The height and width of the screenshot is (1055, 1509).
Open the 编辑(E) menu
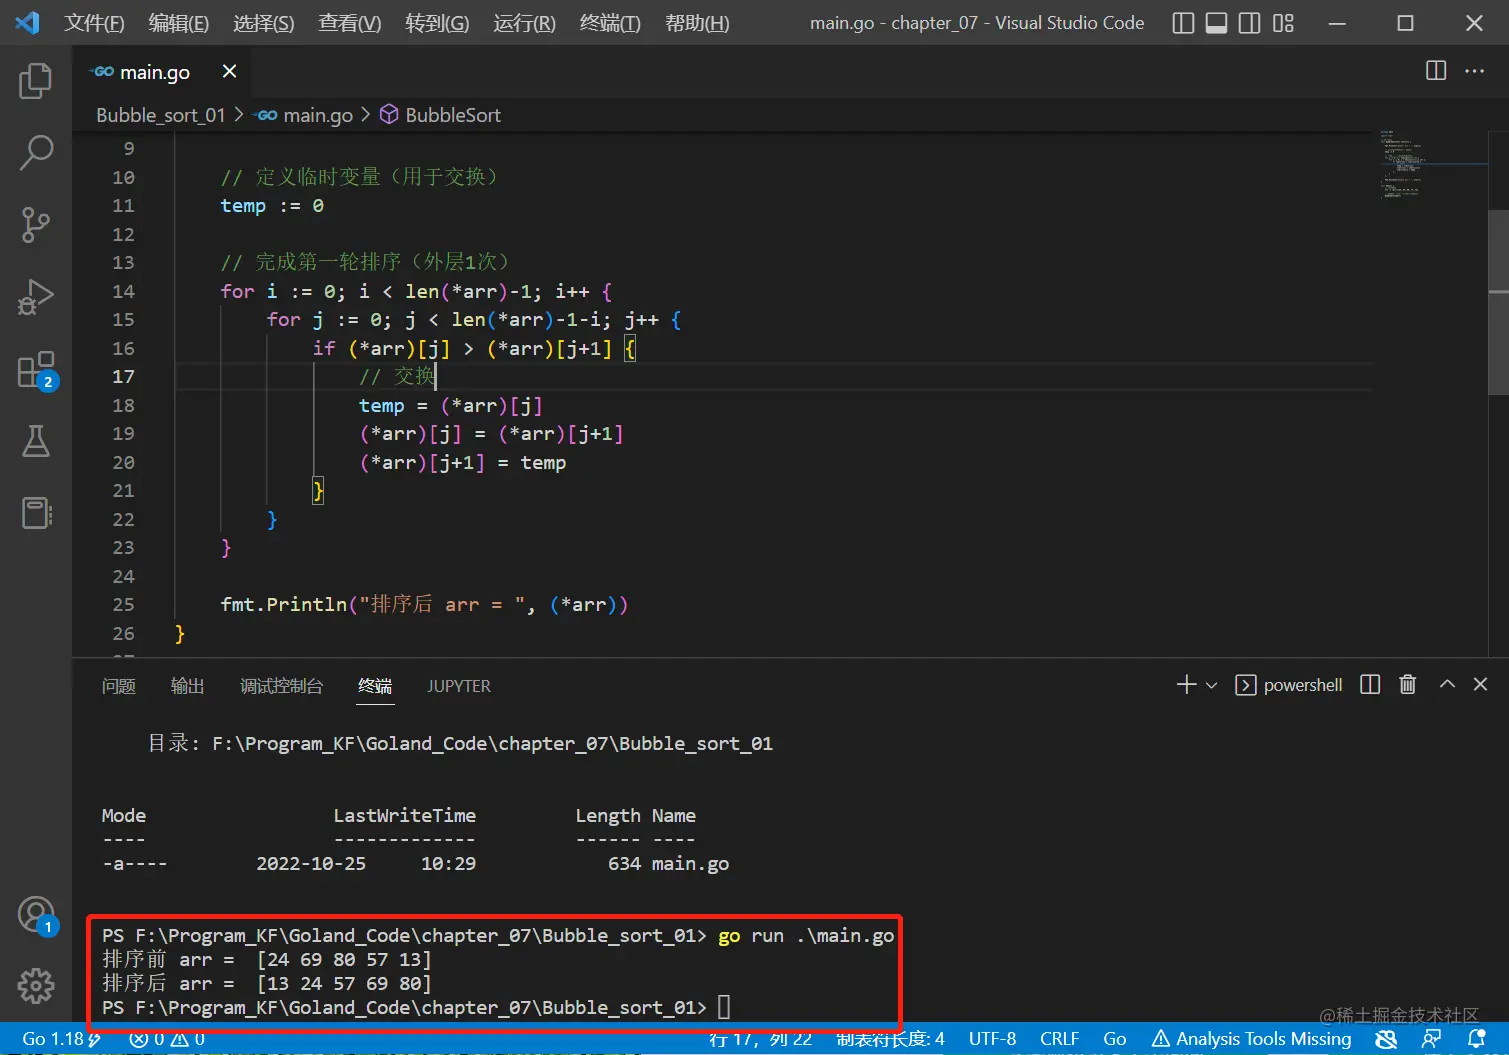pyautogui.click(x=178, y=23)
